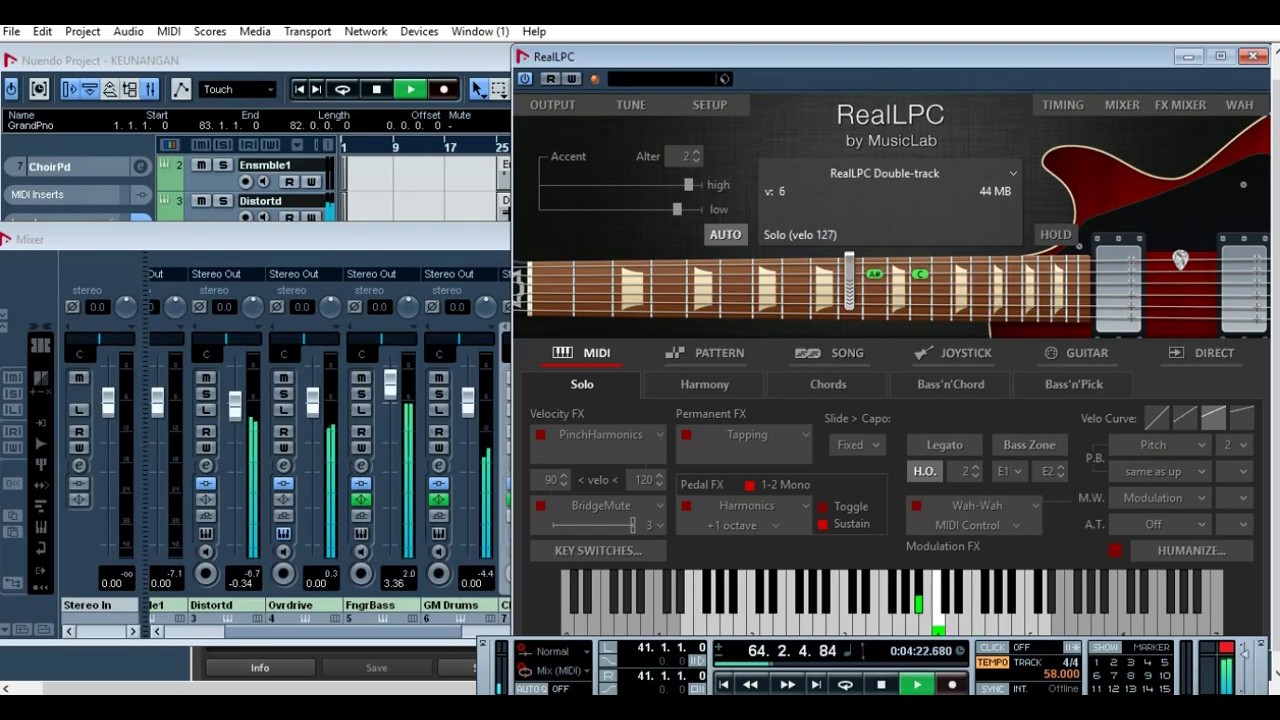
Task: Toggle the Legato button
Action: [x=944, y=445]
